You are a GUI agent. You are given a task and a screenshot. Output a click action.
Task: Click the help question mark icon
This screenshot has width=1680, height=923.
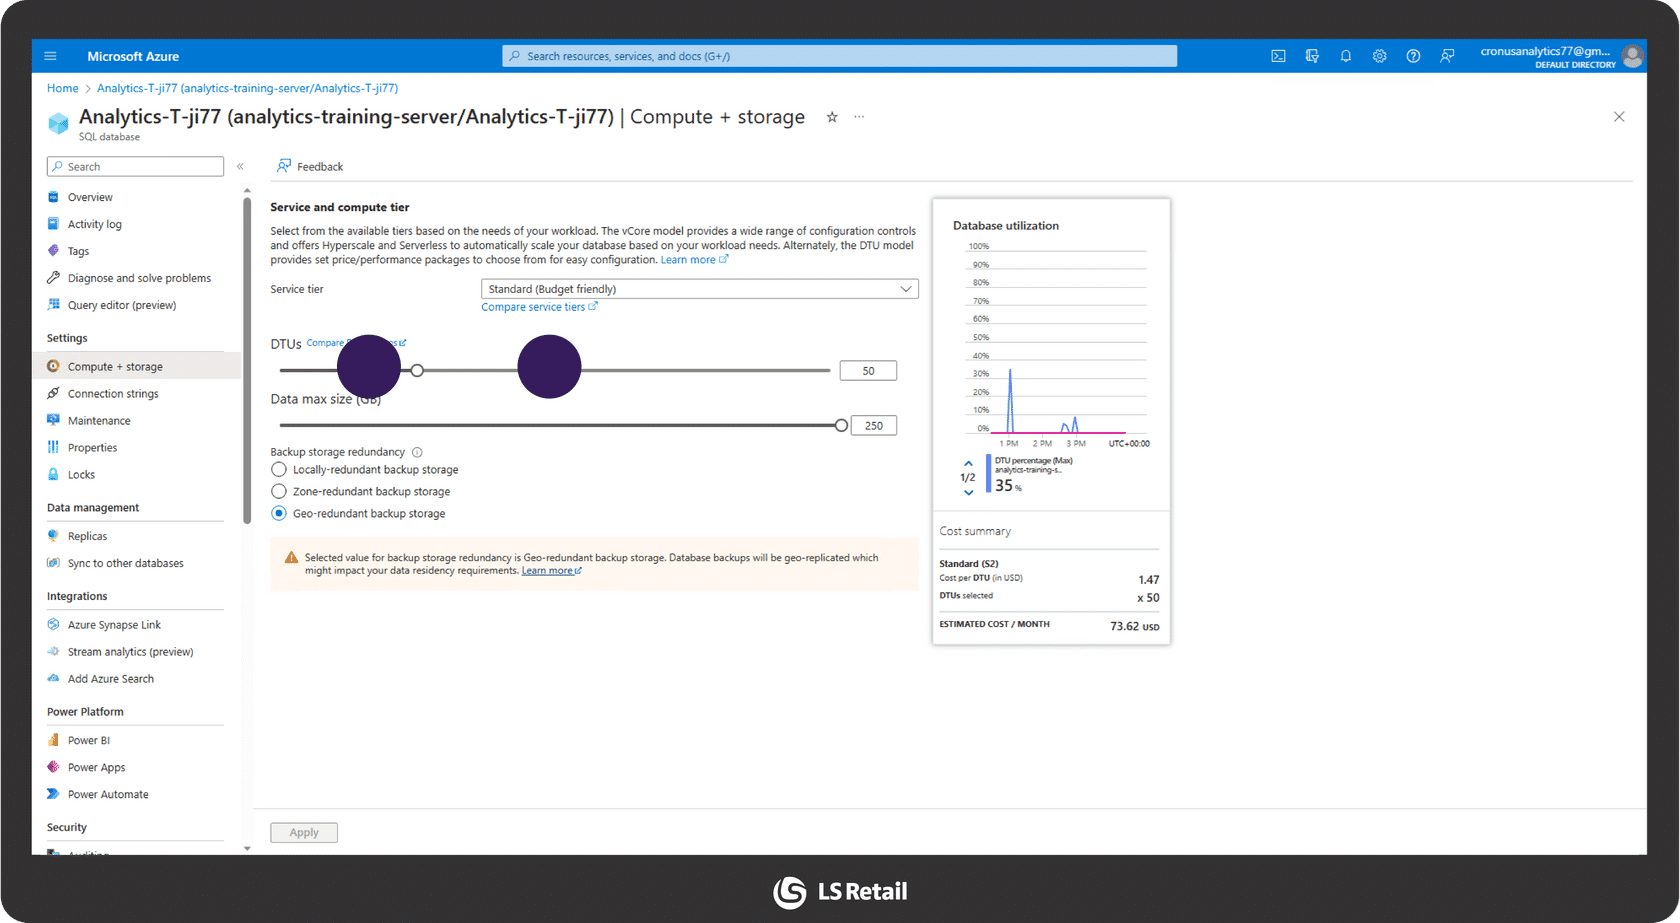coord(1413,56)
